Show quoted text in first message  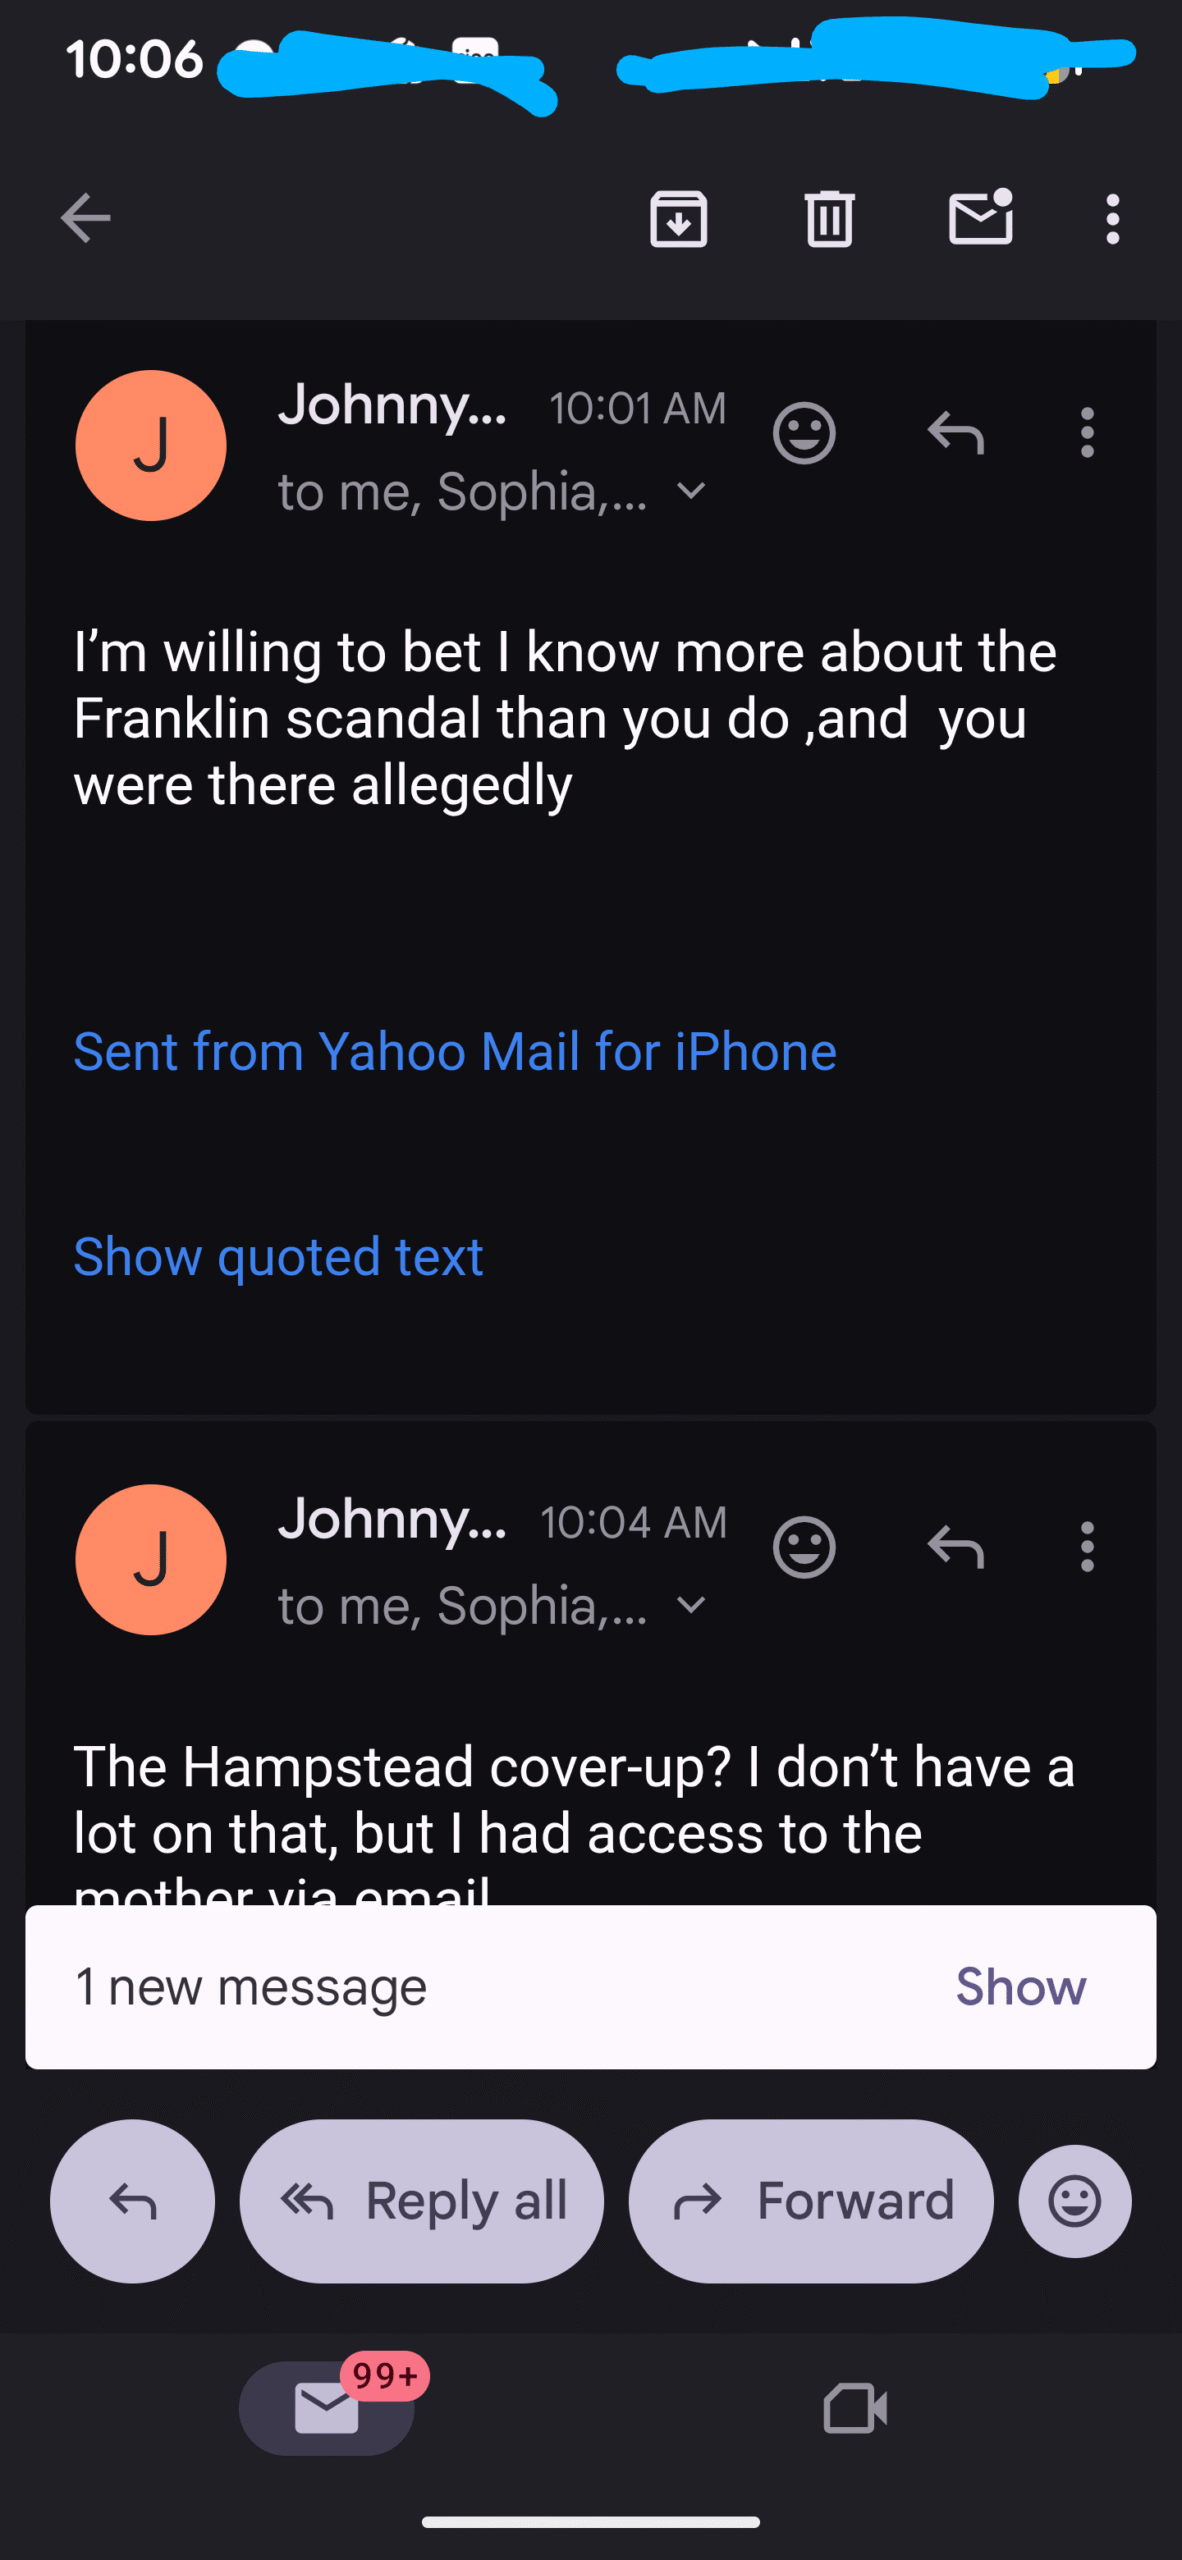pos(278,1256)
